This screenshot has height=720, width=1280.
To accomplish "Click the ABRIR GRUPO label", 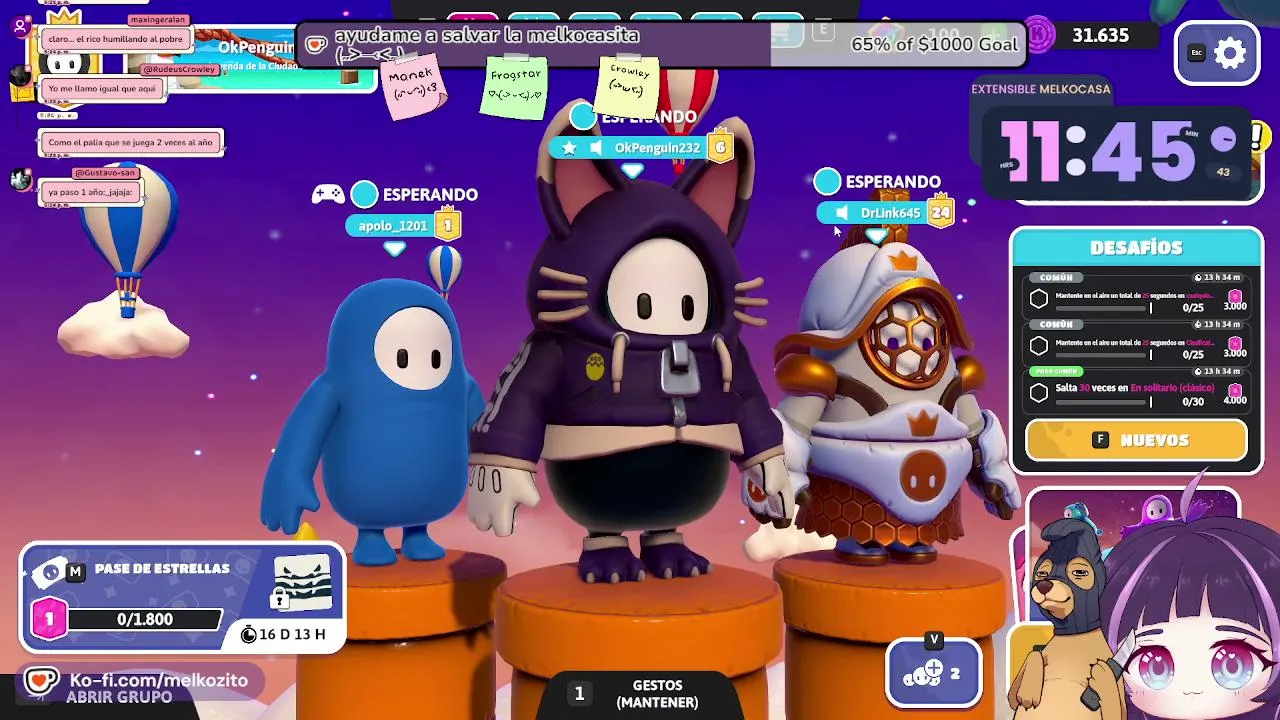I will [119, 697].
